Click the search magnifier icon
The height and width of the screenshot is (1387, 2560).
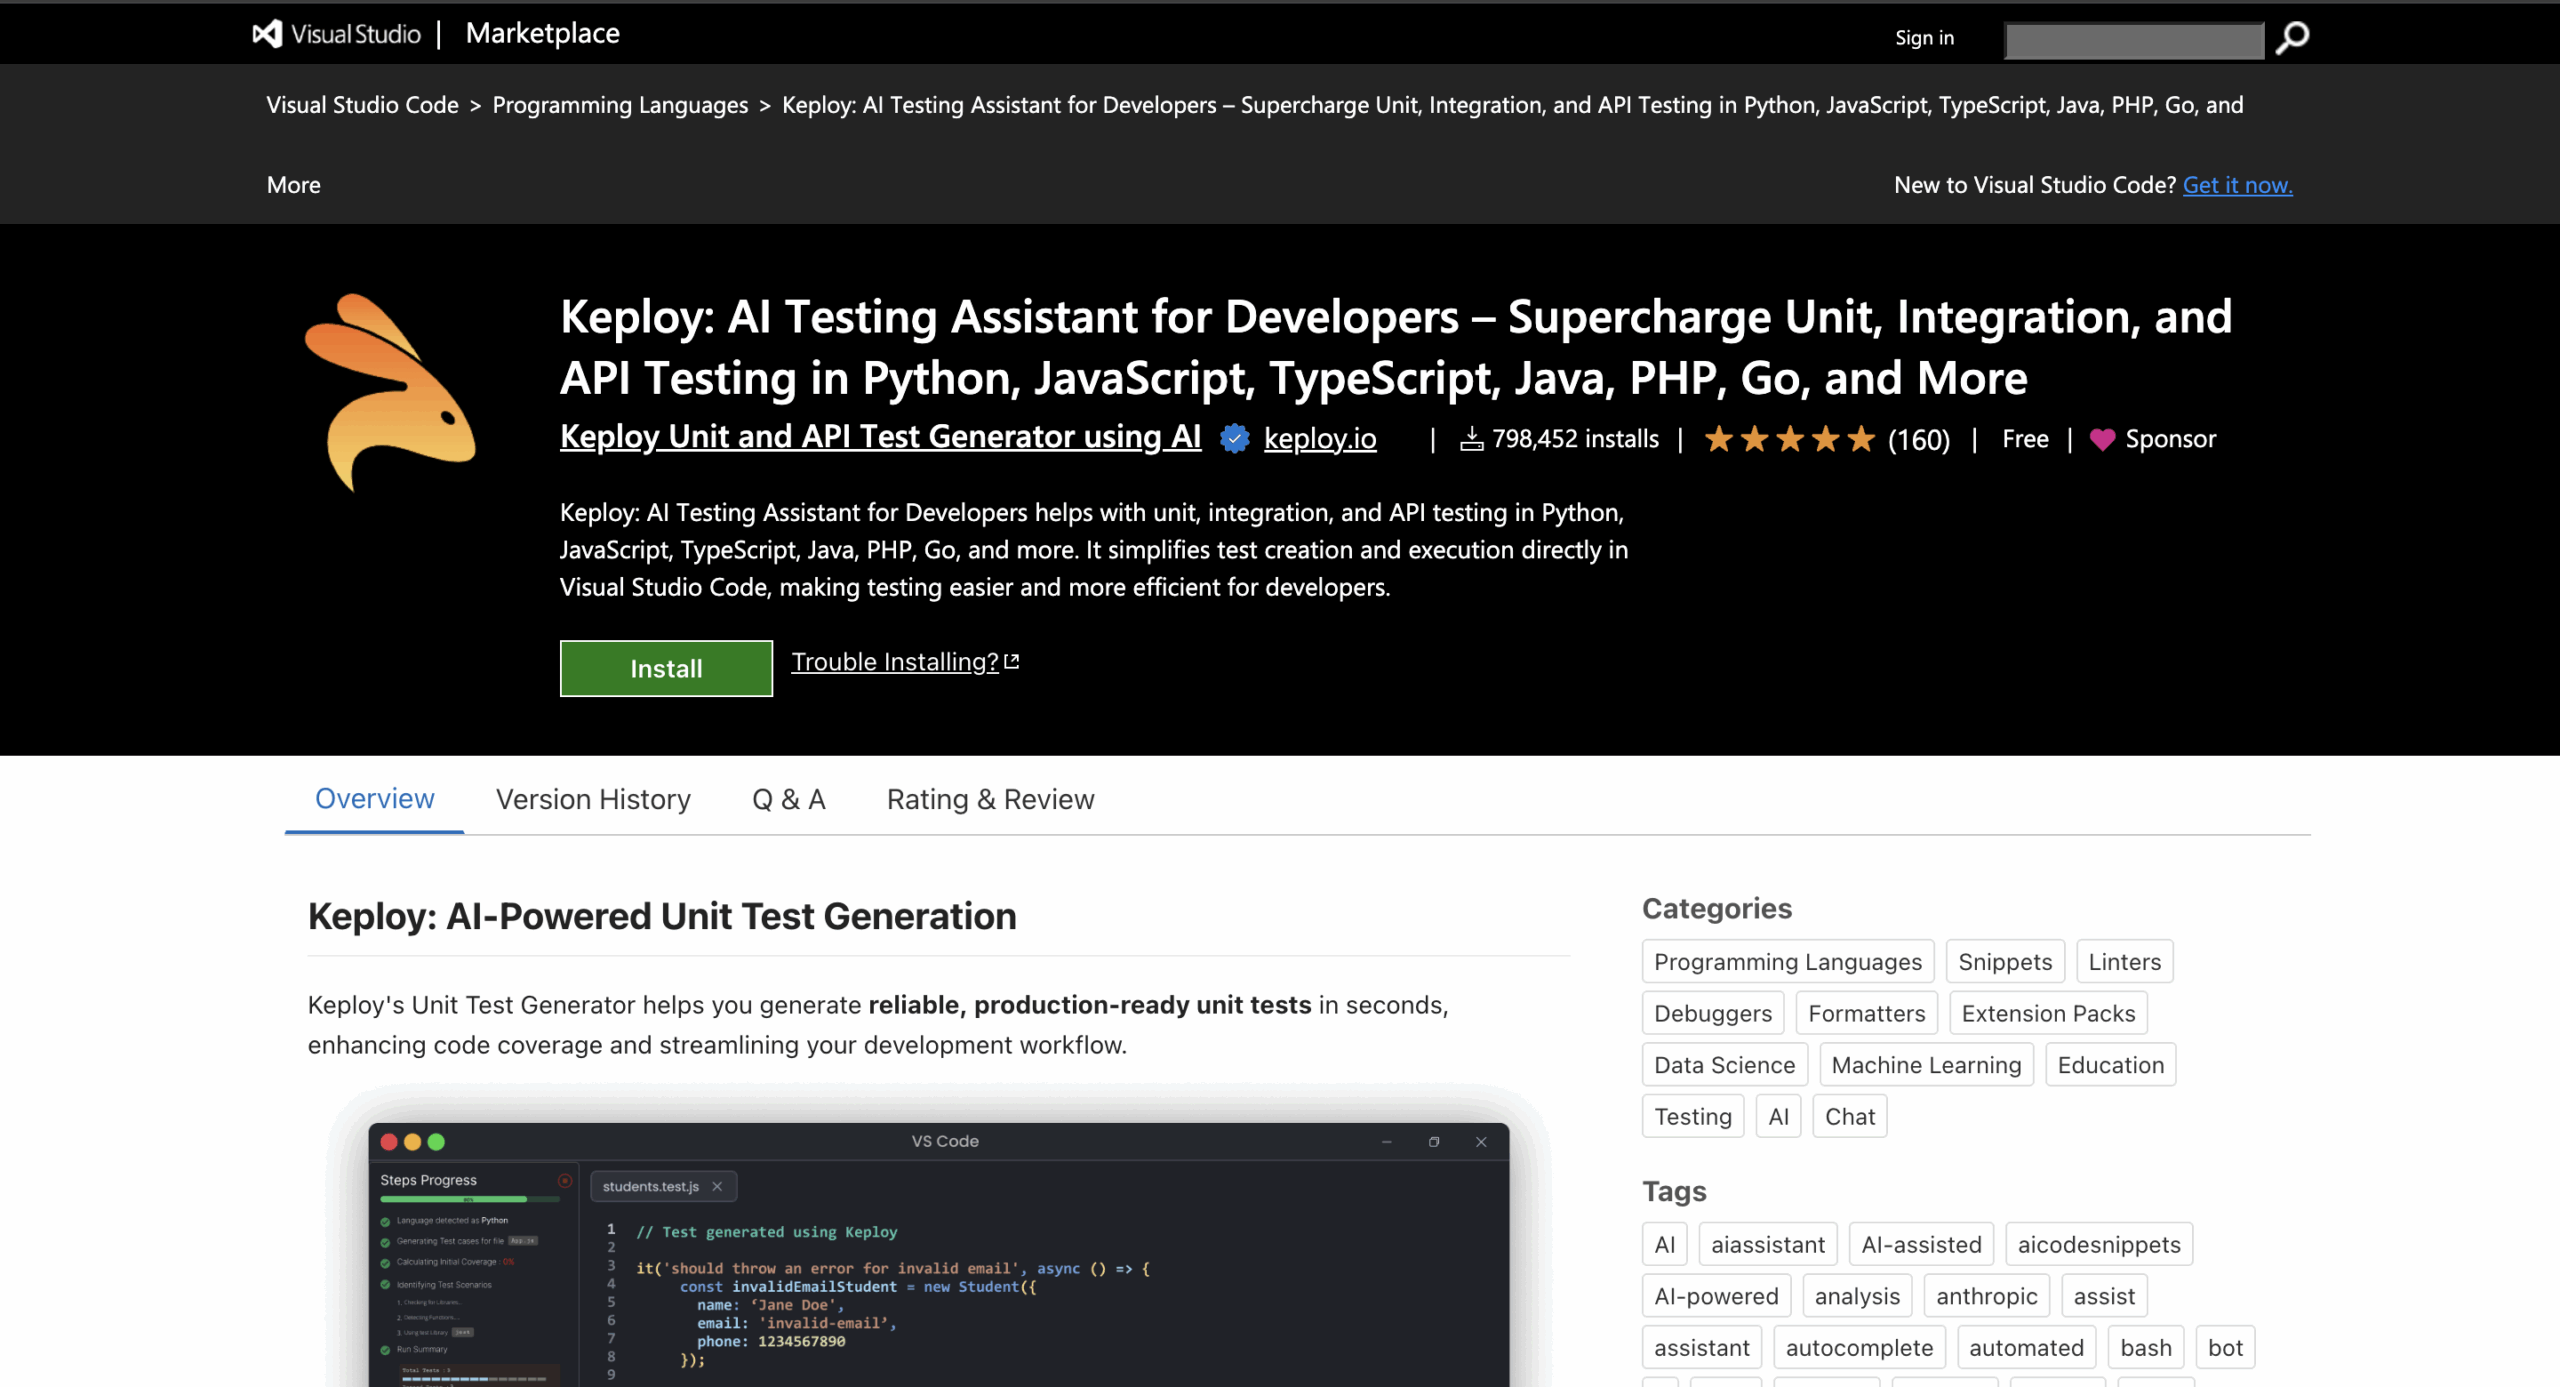[x=2292, y=38]
